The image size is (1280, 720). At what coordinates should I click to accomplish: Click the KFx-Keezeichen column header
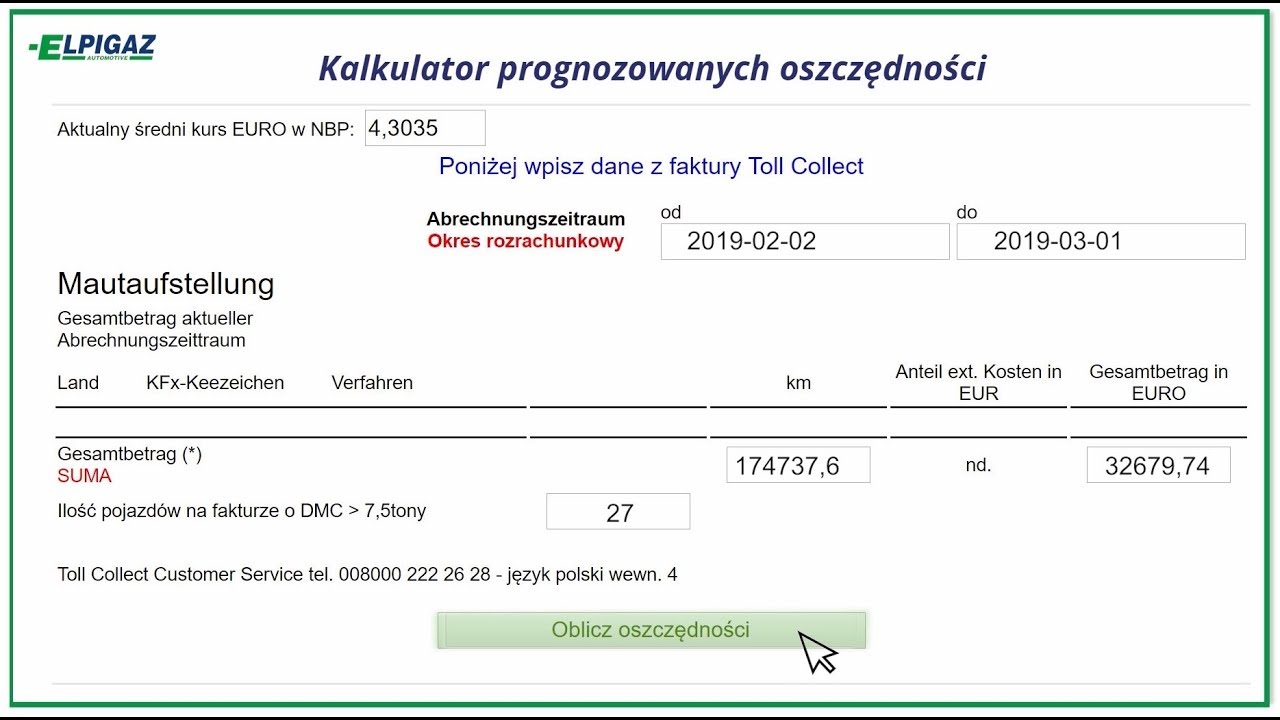[215, 383]
